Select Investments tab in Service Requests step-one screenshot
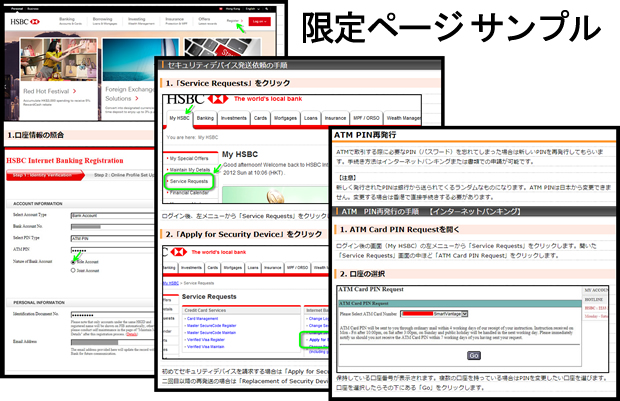620x401 pixels. click(234, 118)
